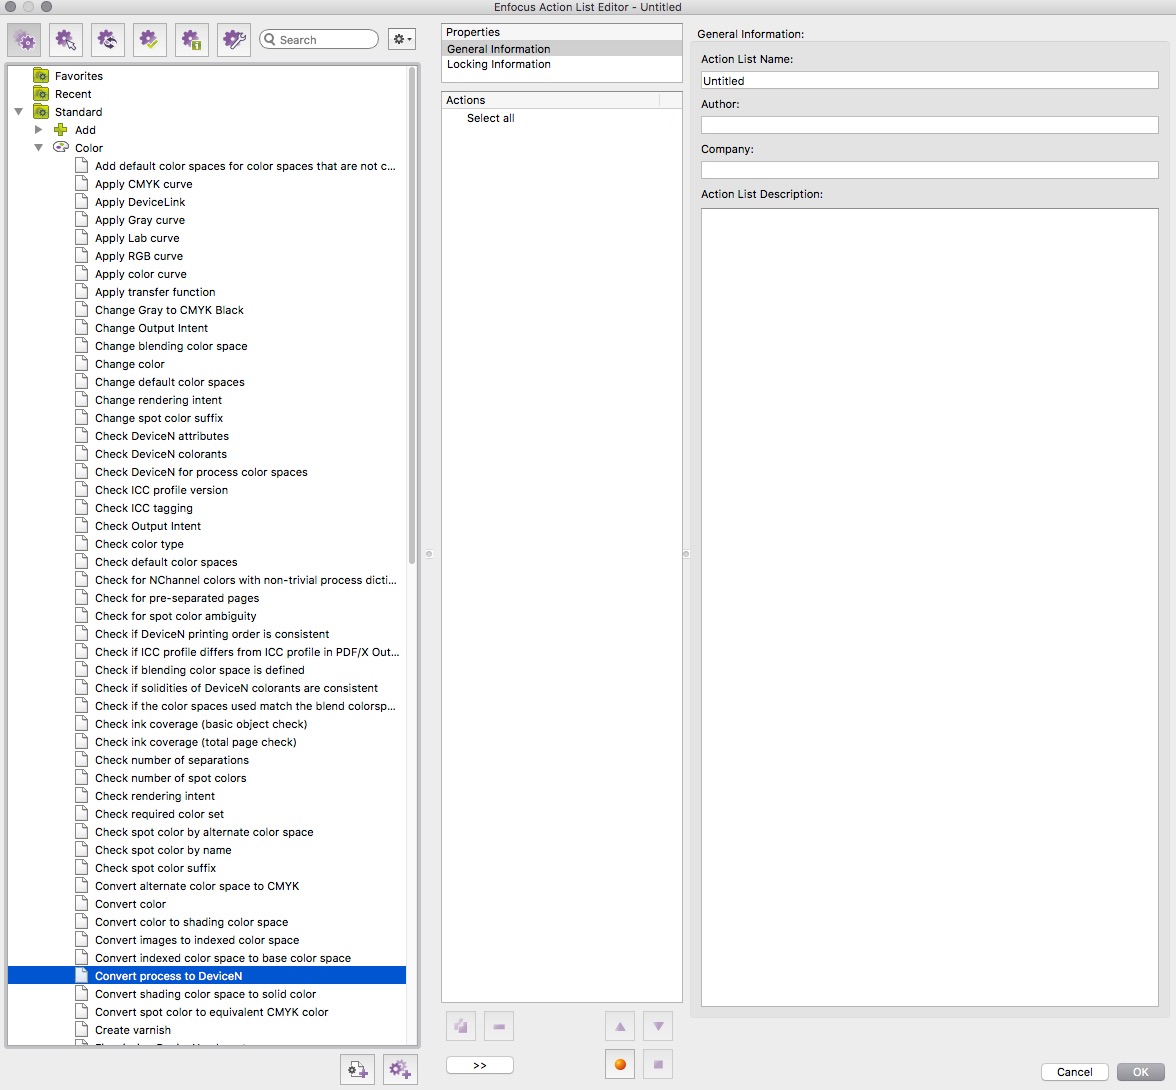Viewport: 1176px width, 1090px height.
Task: Click the Action List Name field
Action: pos(929,80)
